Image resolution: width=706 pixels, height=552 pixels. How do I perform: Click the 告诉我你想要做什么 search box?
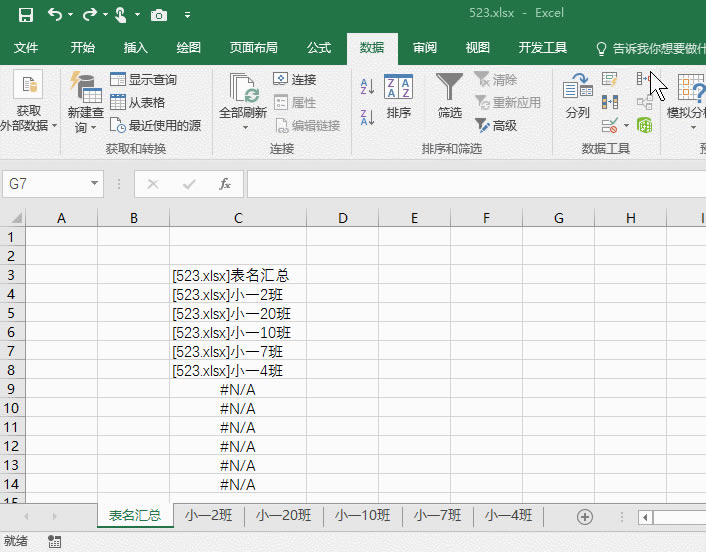coord(650,48)
